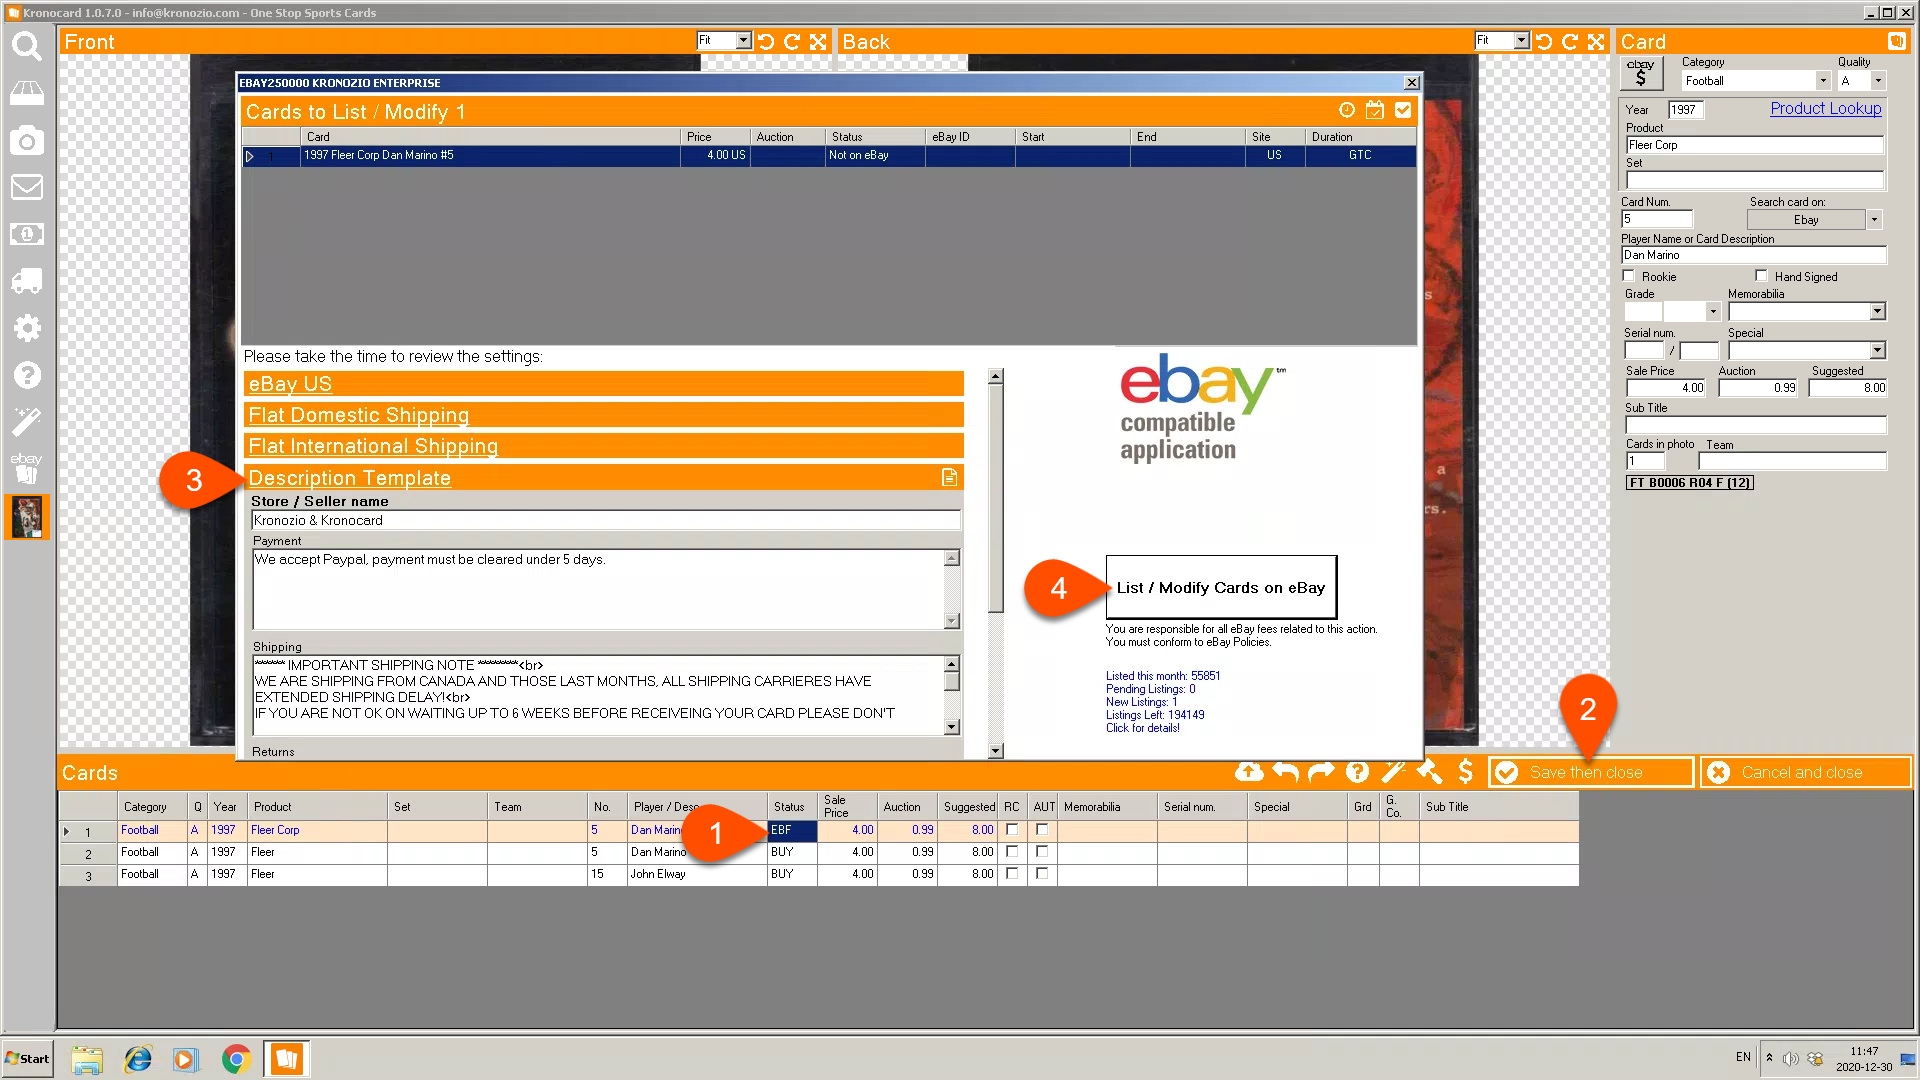Click the Store / Seller name input field
The width and height of the screenshot is (1920, 1080).
605,520
